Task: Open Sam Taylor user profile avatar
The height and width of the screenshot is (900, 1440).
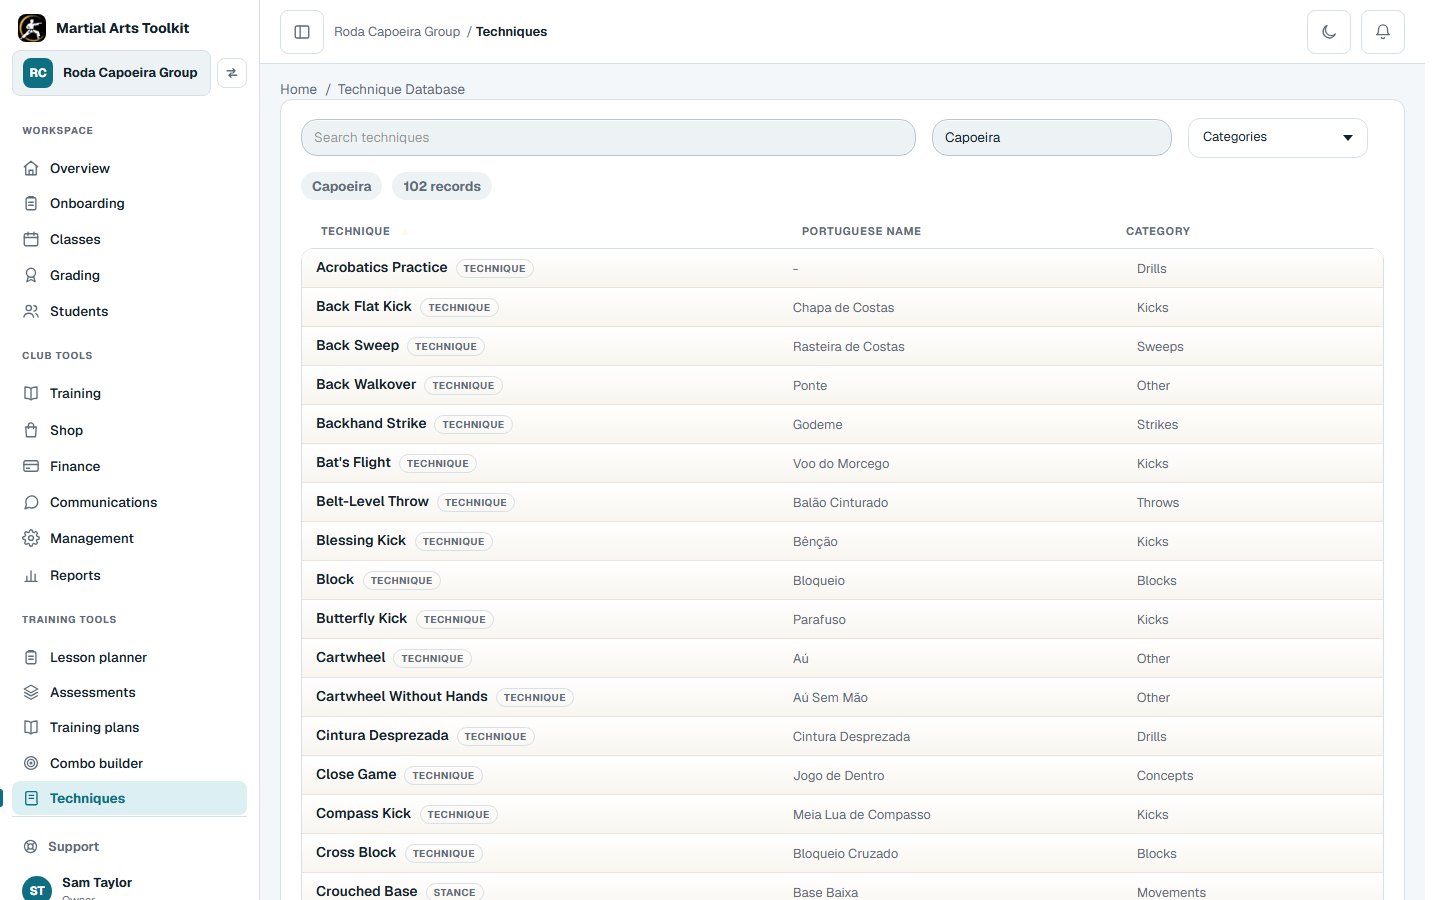Action: pyautogui.click(x=37, y=888)
